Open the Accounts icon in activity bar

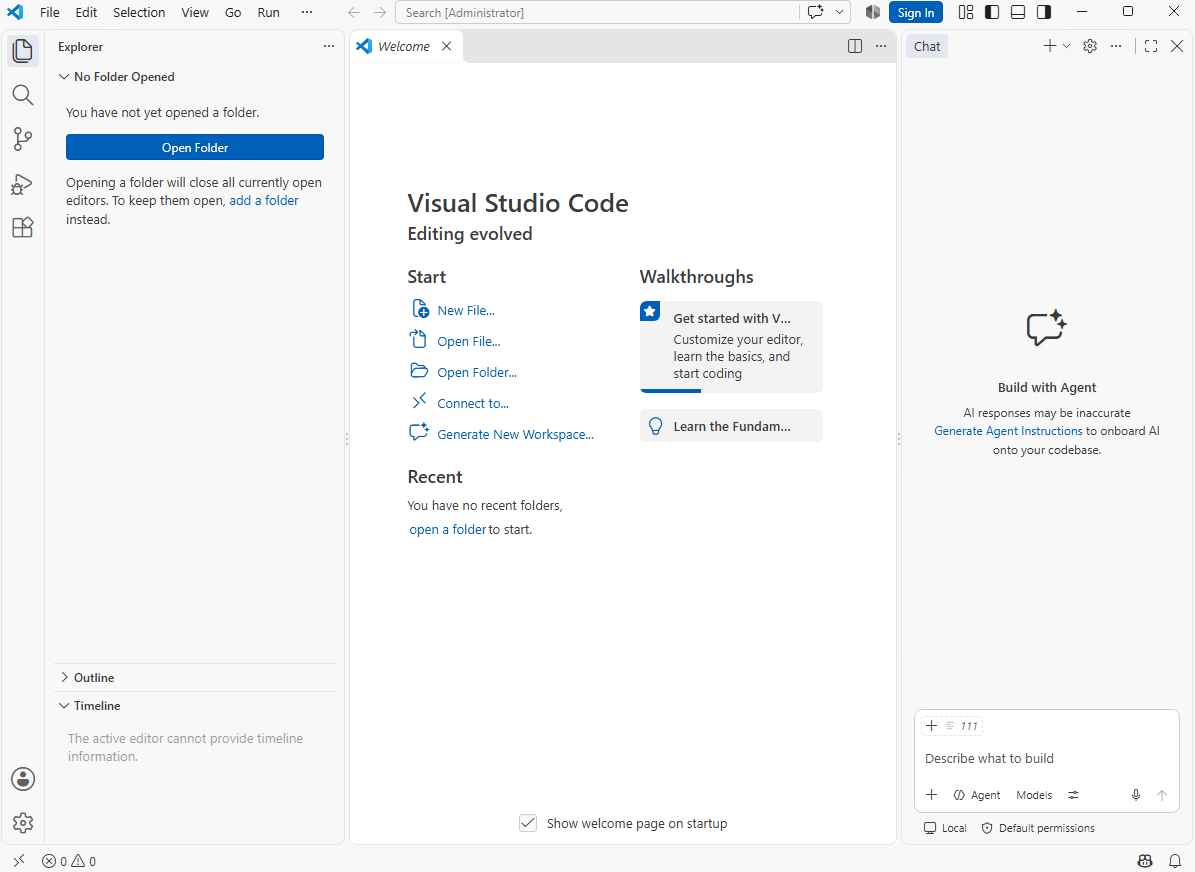[23, 779]
